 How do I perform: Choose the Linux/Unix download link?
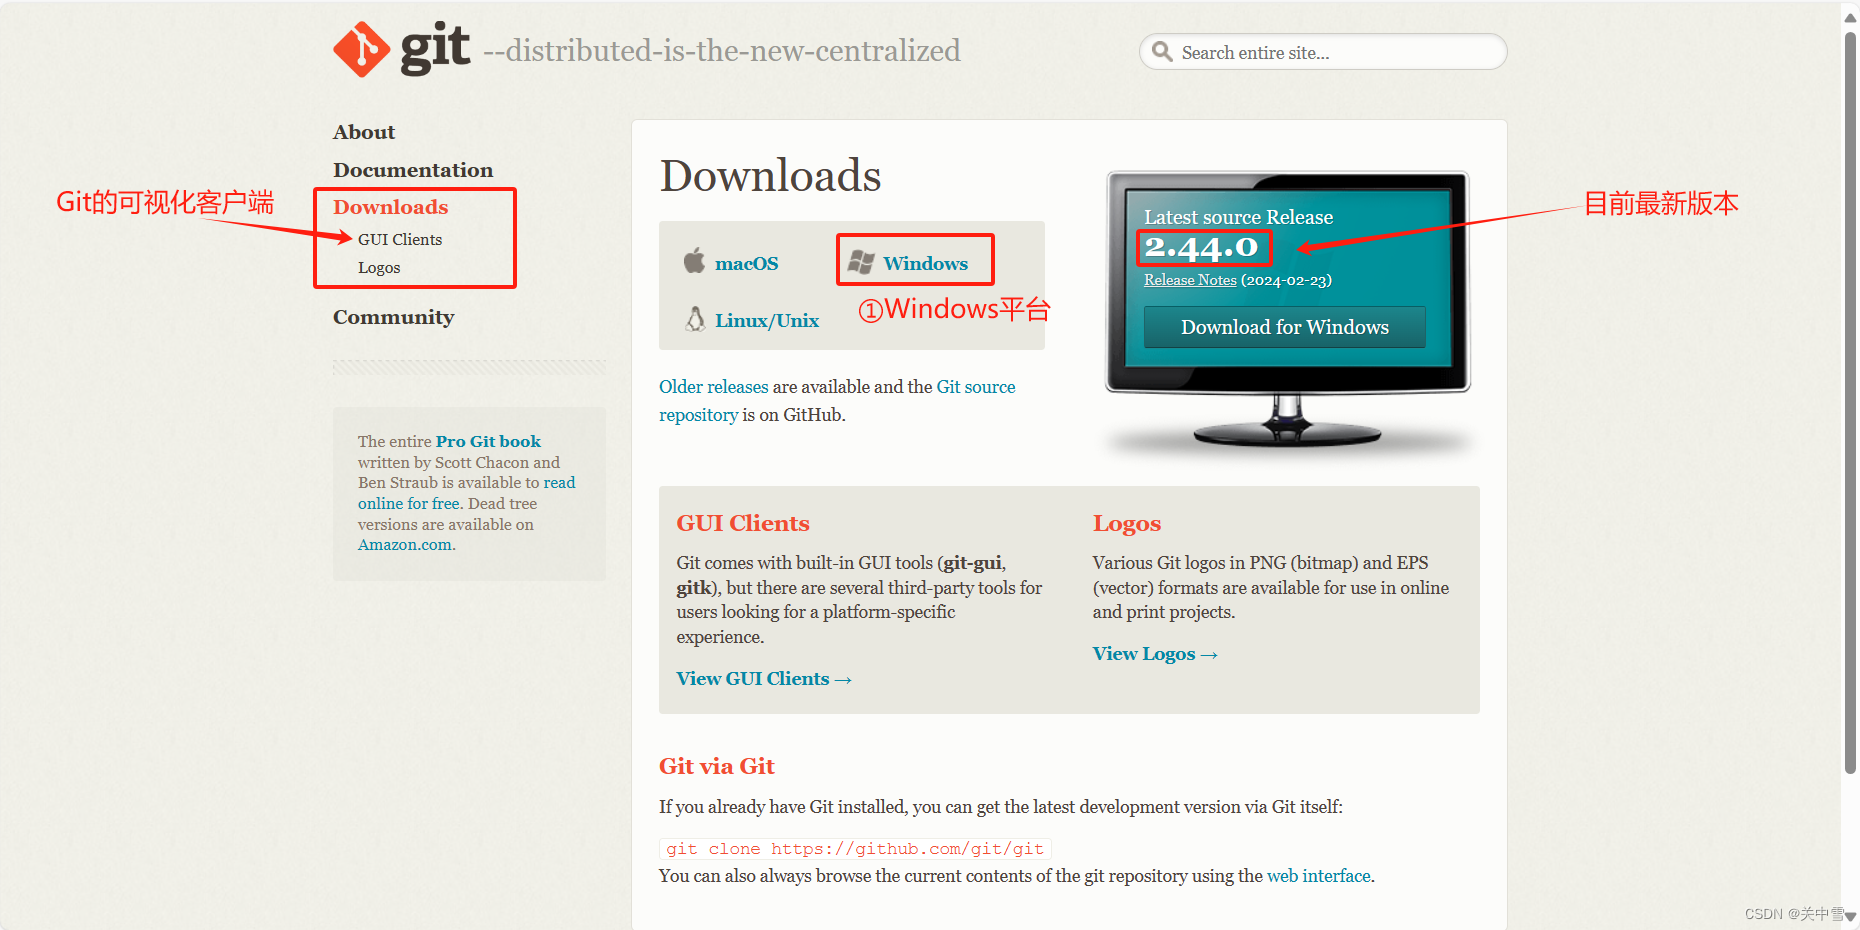coord(767,320)
